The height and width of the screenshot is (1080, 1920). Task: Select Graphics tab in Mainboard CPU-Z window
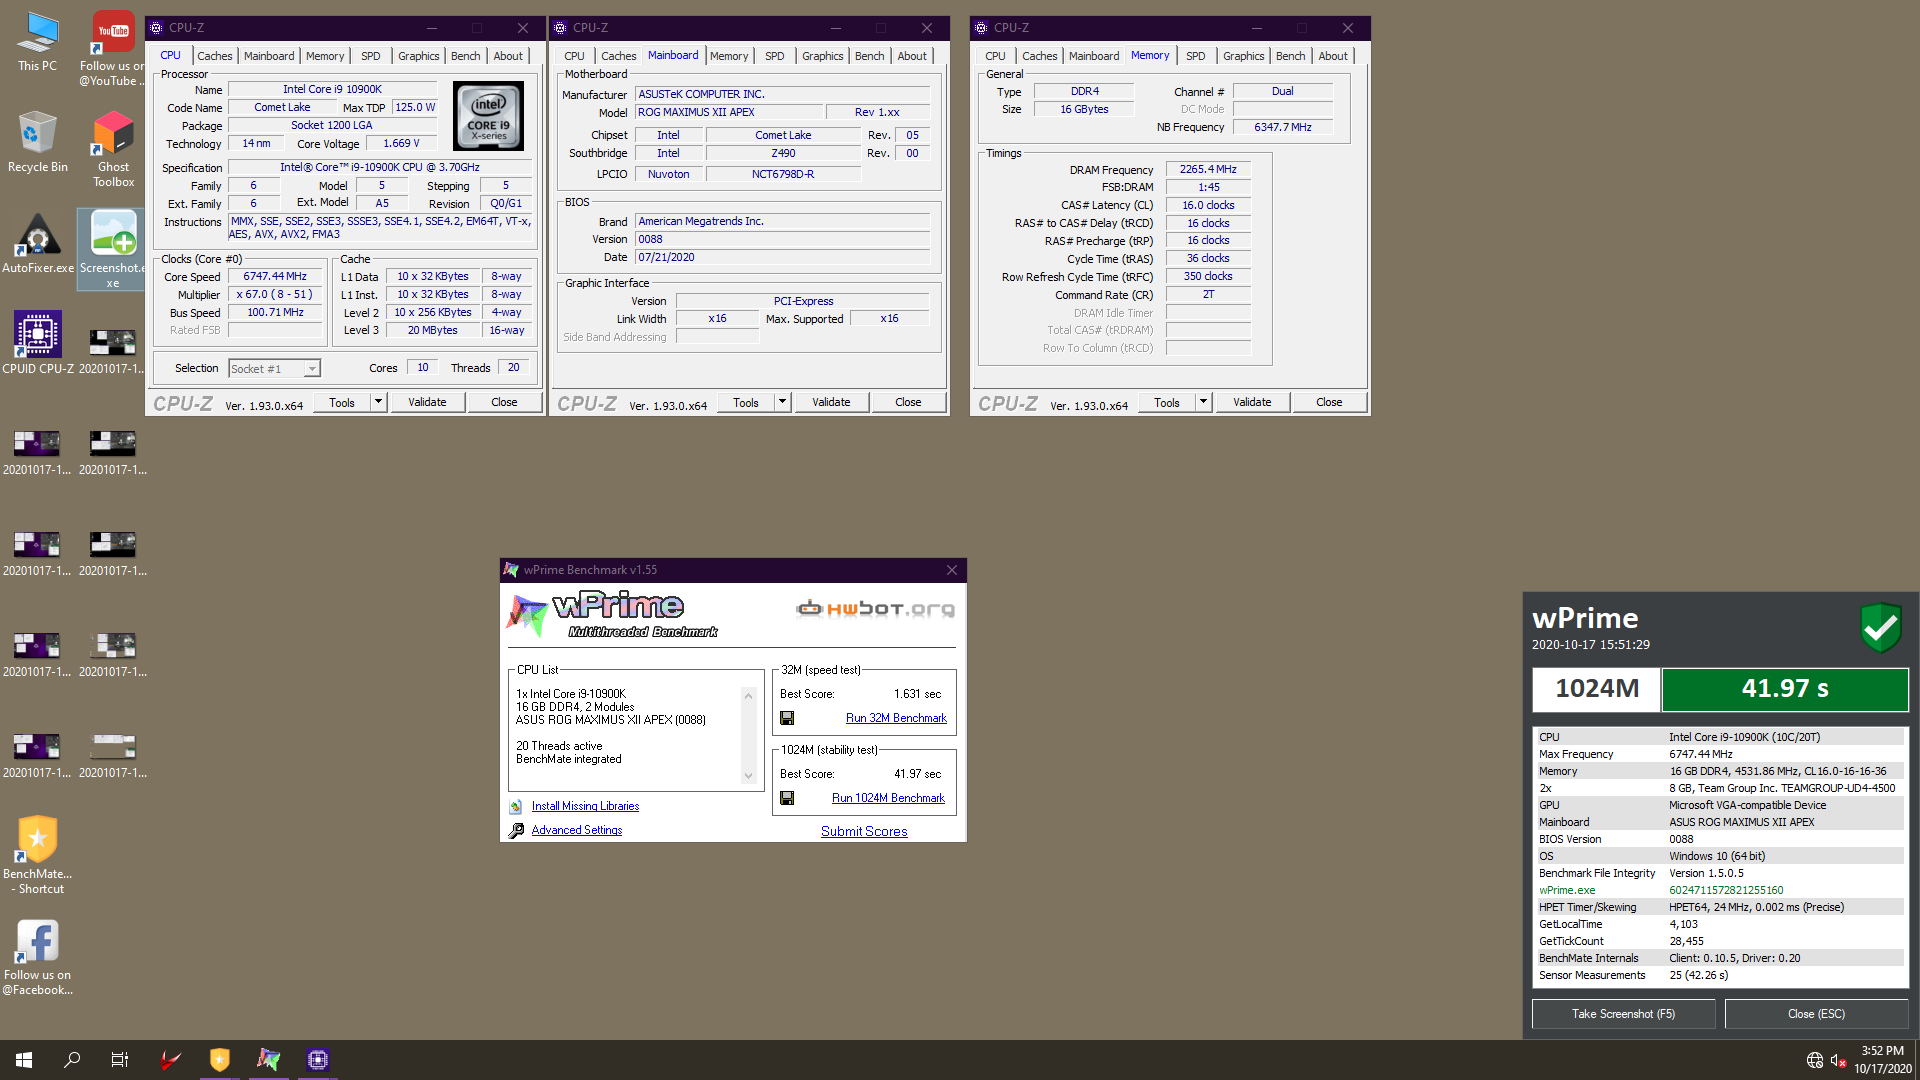(x=822, y=56)
